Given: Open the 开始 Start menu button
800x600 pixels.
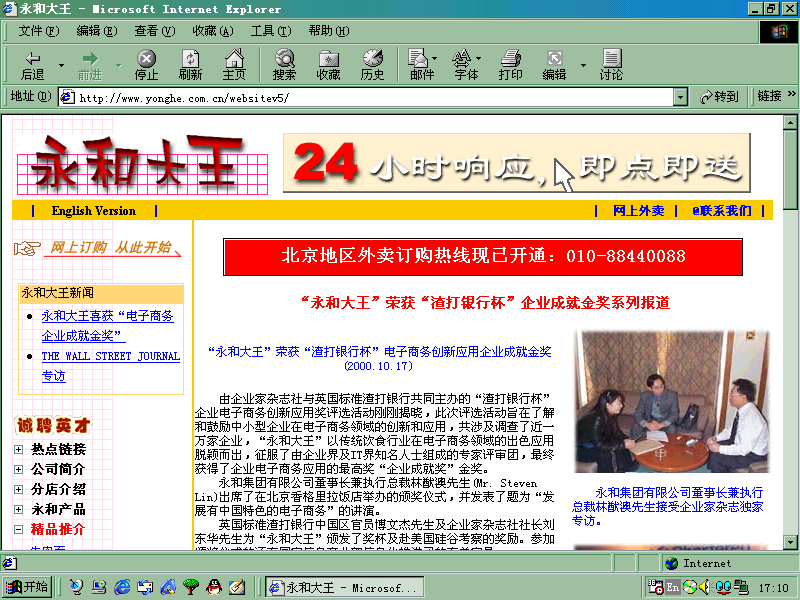Looking at the screenshot, I should (x=27, y=587).
